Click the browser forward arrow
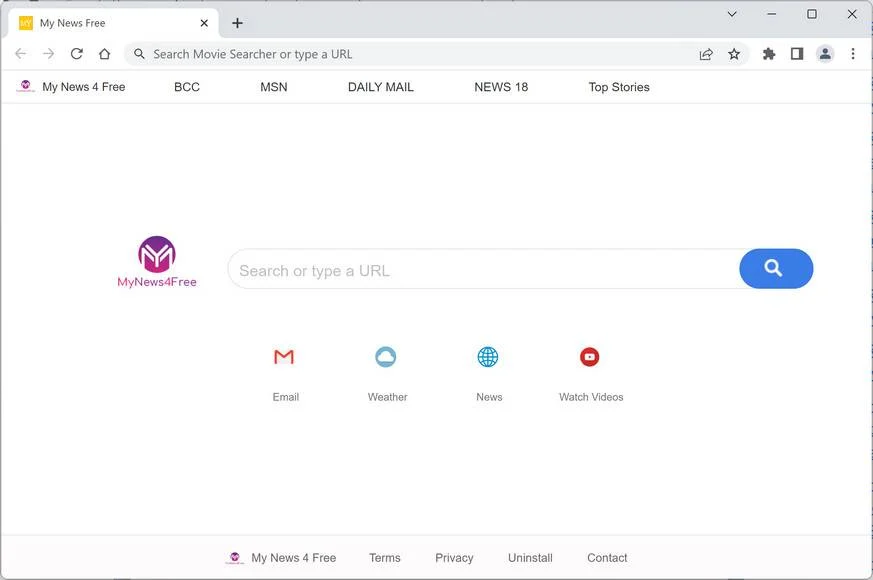This screenshot has height=580, width=873. (49, 54)
